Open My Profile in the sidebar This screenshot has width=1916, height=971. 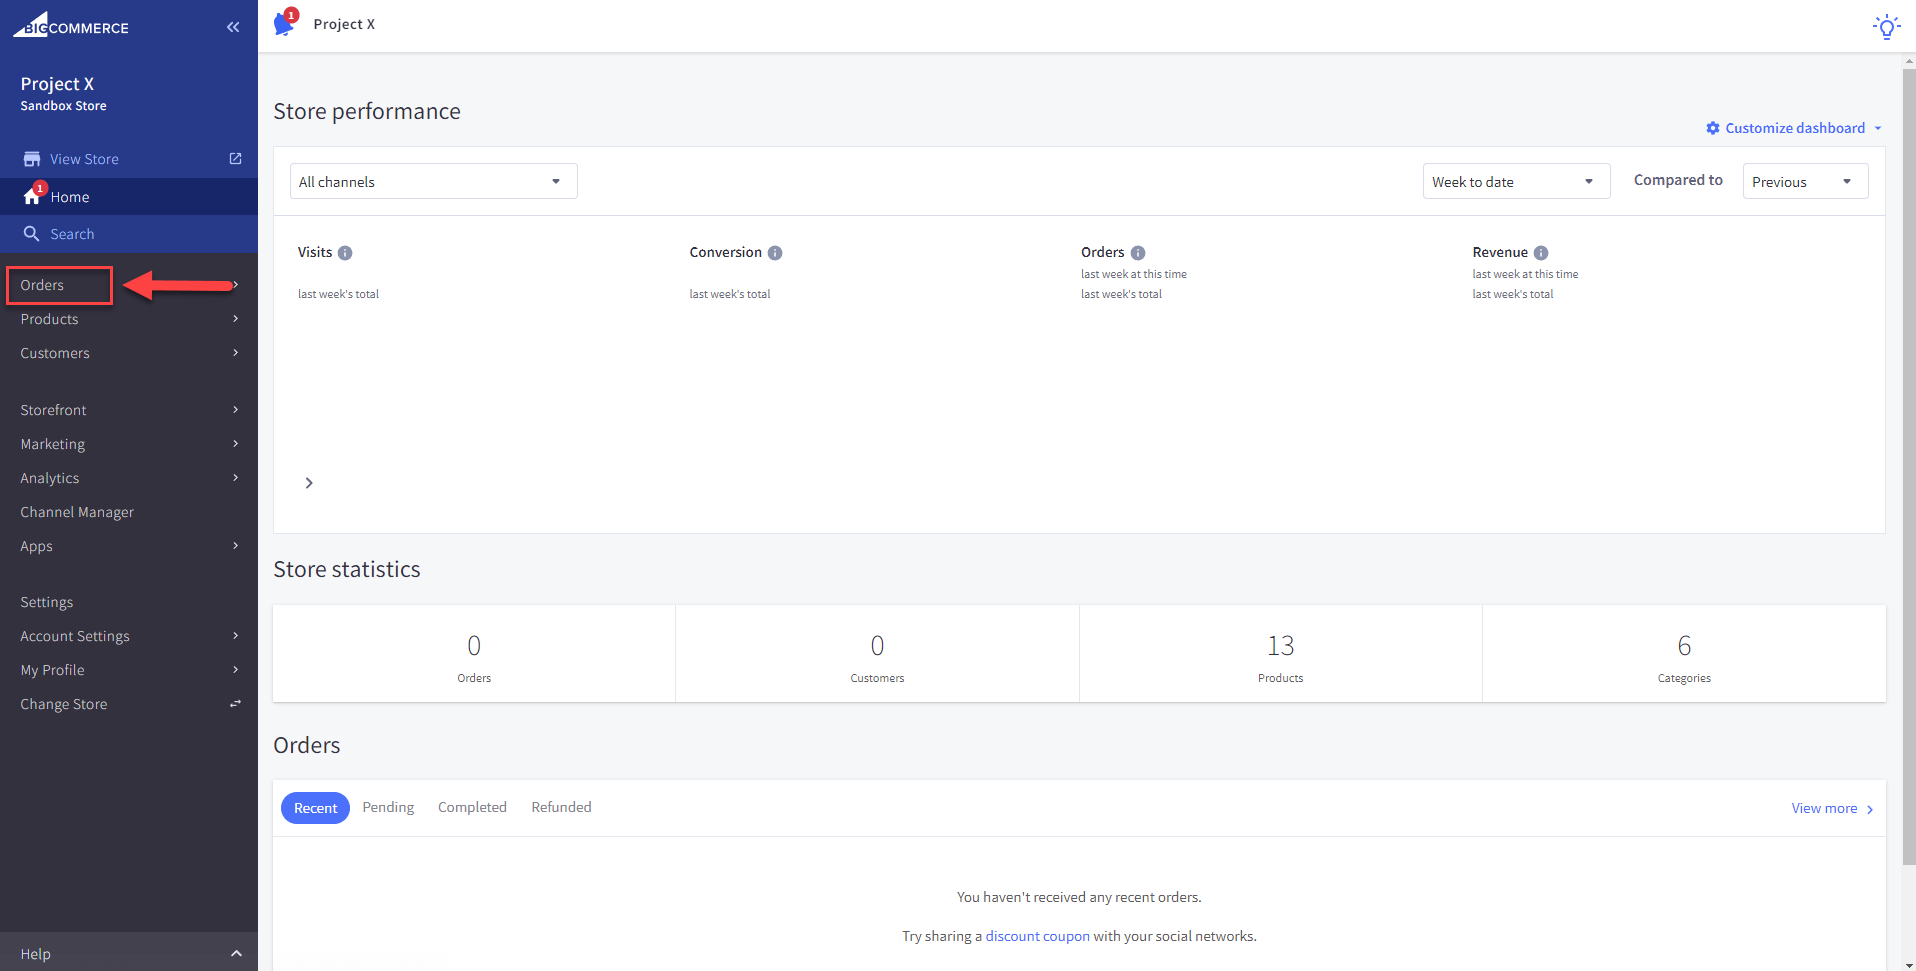pyautogui.click(x=52, y=670)
